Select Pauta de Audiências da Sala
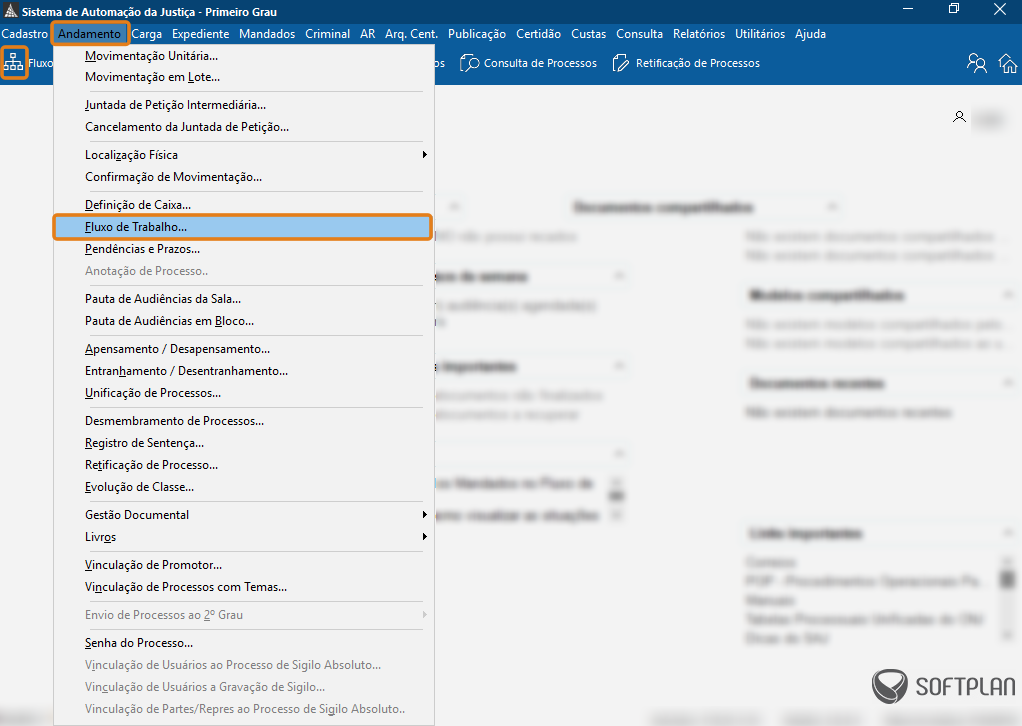This screenshot has width=1022, height=726. click(244, 299)
